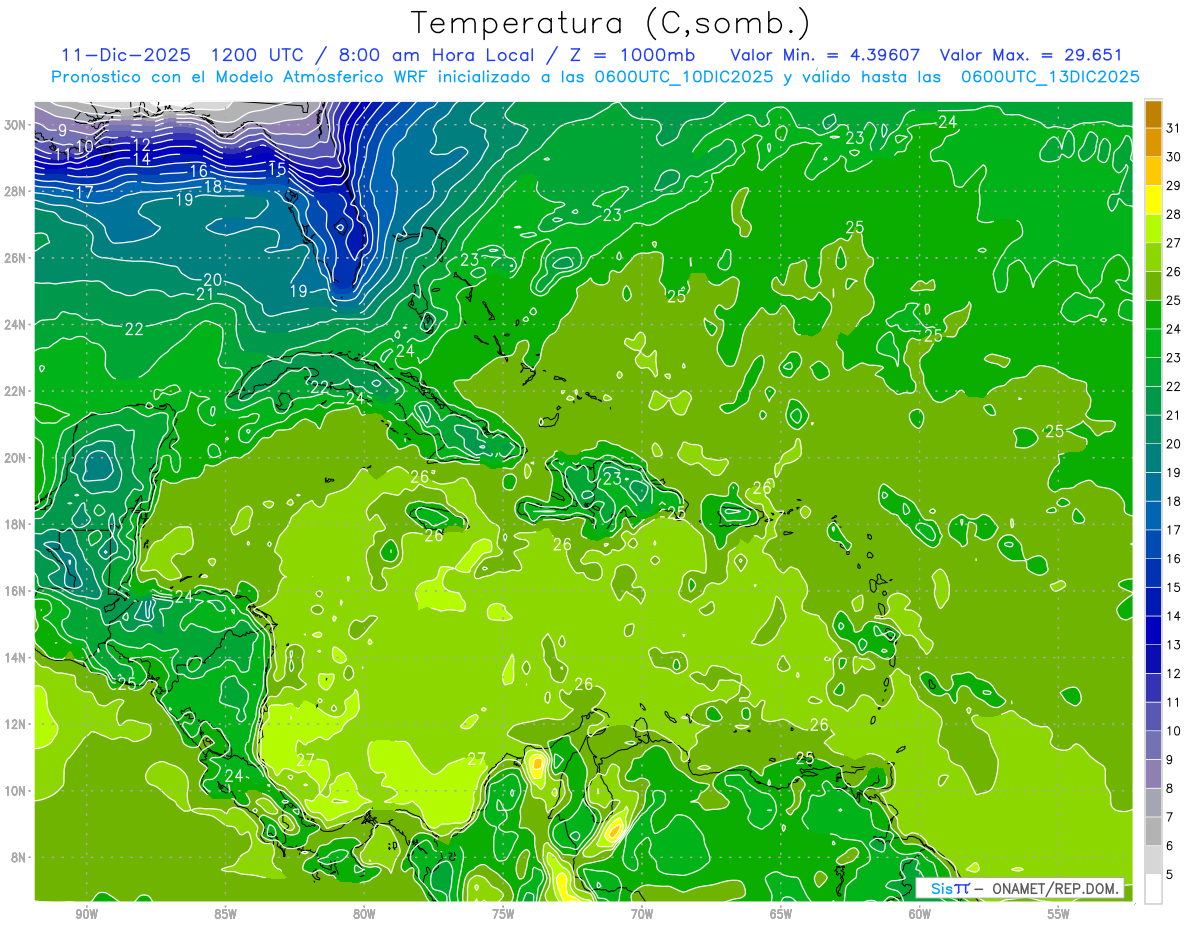Screen dimensions: 1200x927
Task: Click the lime legend swatch between 27 and 28
Action: [x=1153, y=228]
